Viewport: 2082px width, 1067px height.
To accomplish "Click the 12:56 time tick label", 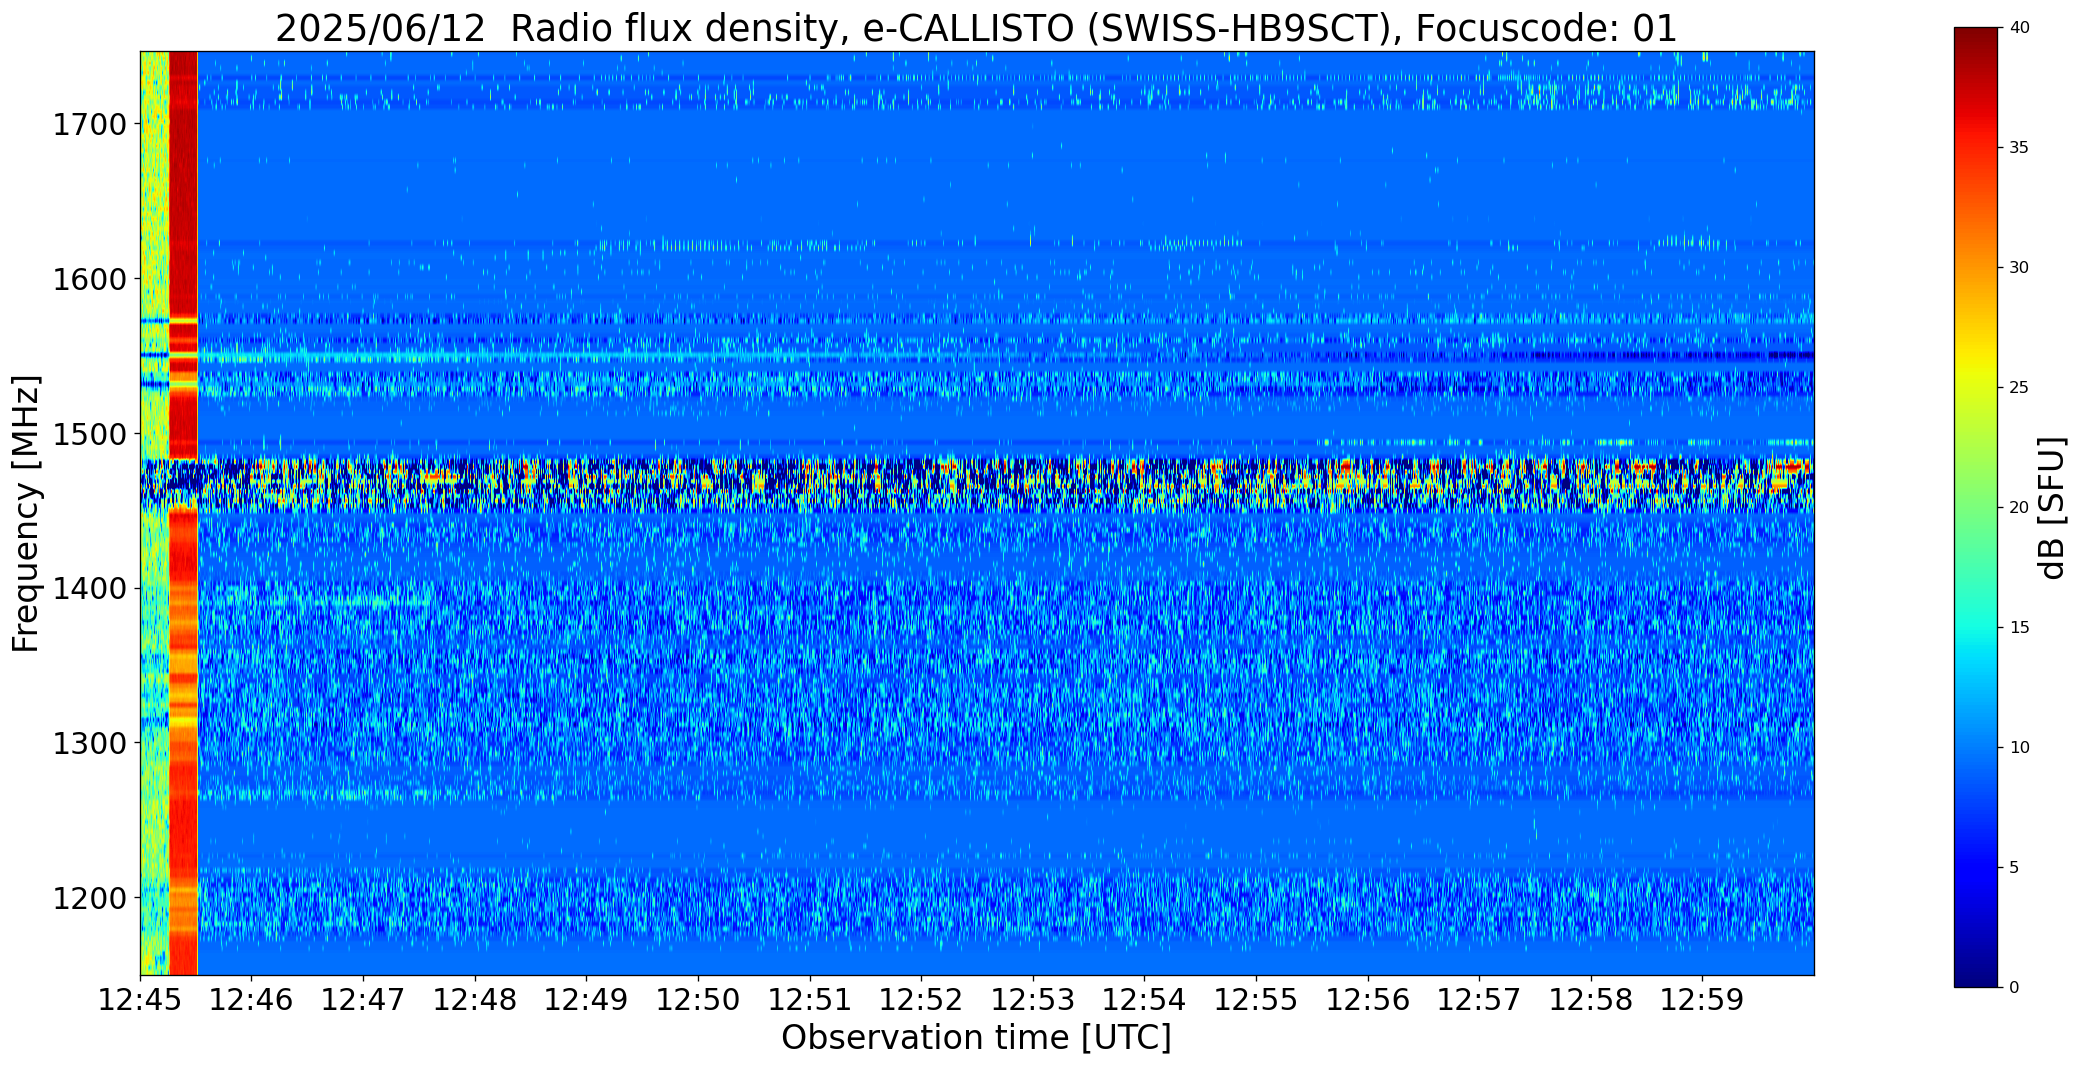I will [1368, 1000].
